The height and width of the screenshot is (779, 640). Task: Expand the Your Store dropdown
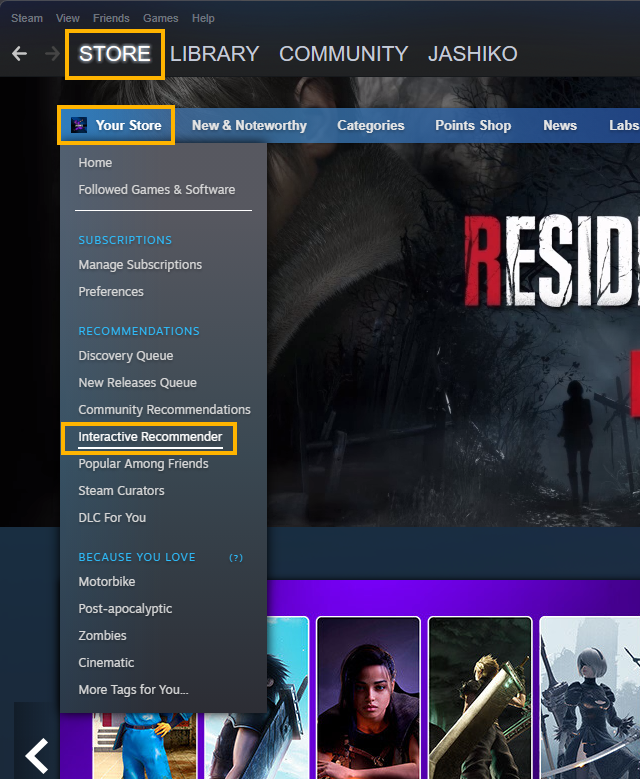[x=116, y=125]
